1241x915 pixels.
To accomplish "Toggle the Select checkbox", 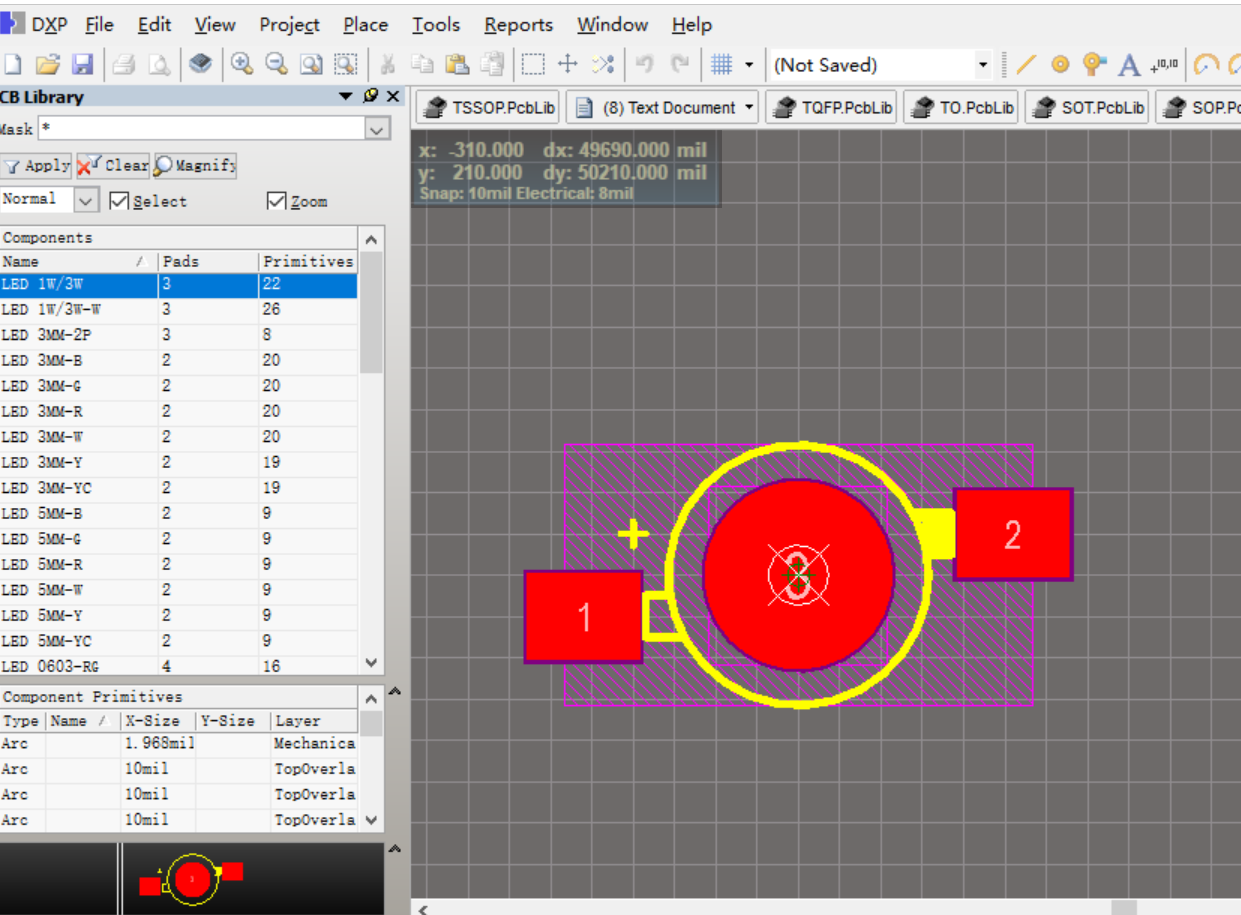I will point(119,201).
